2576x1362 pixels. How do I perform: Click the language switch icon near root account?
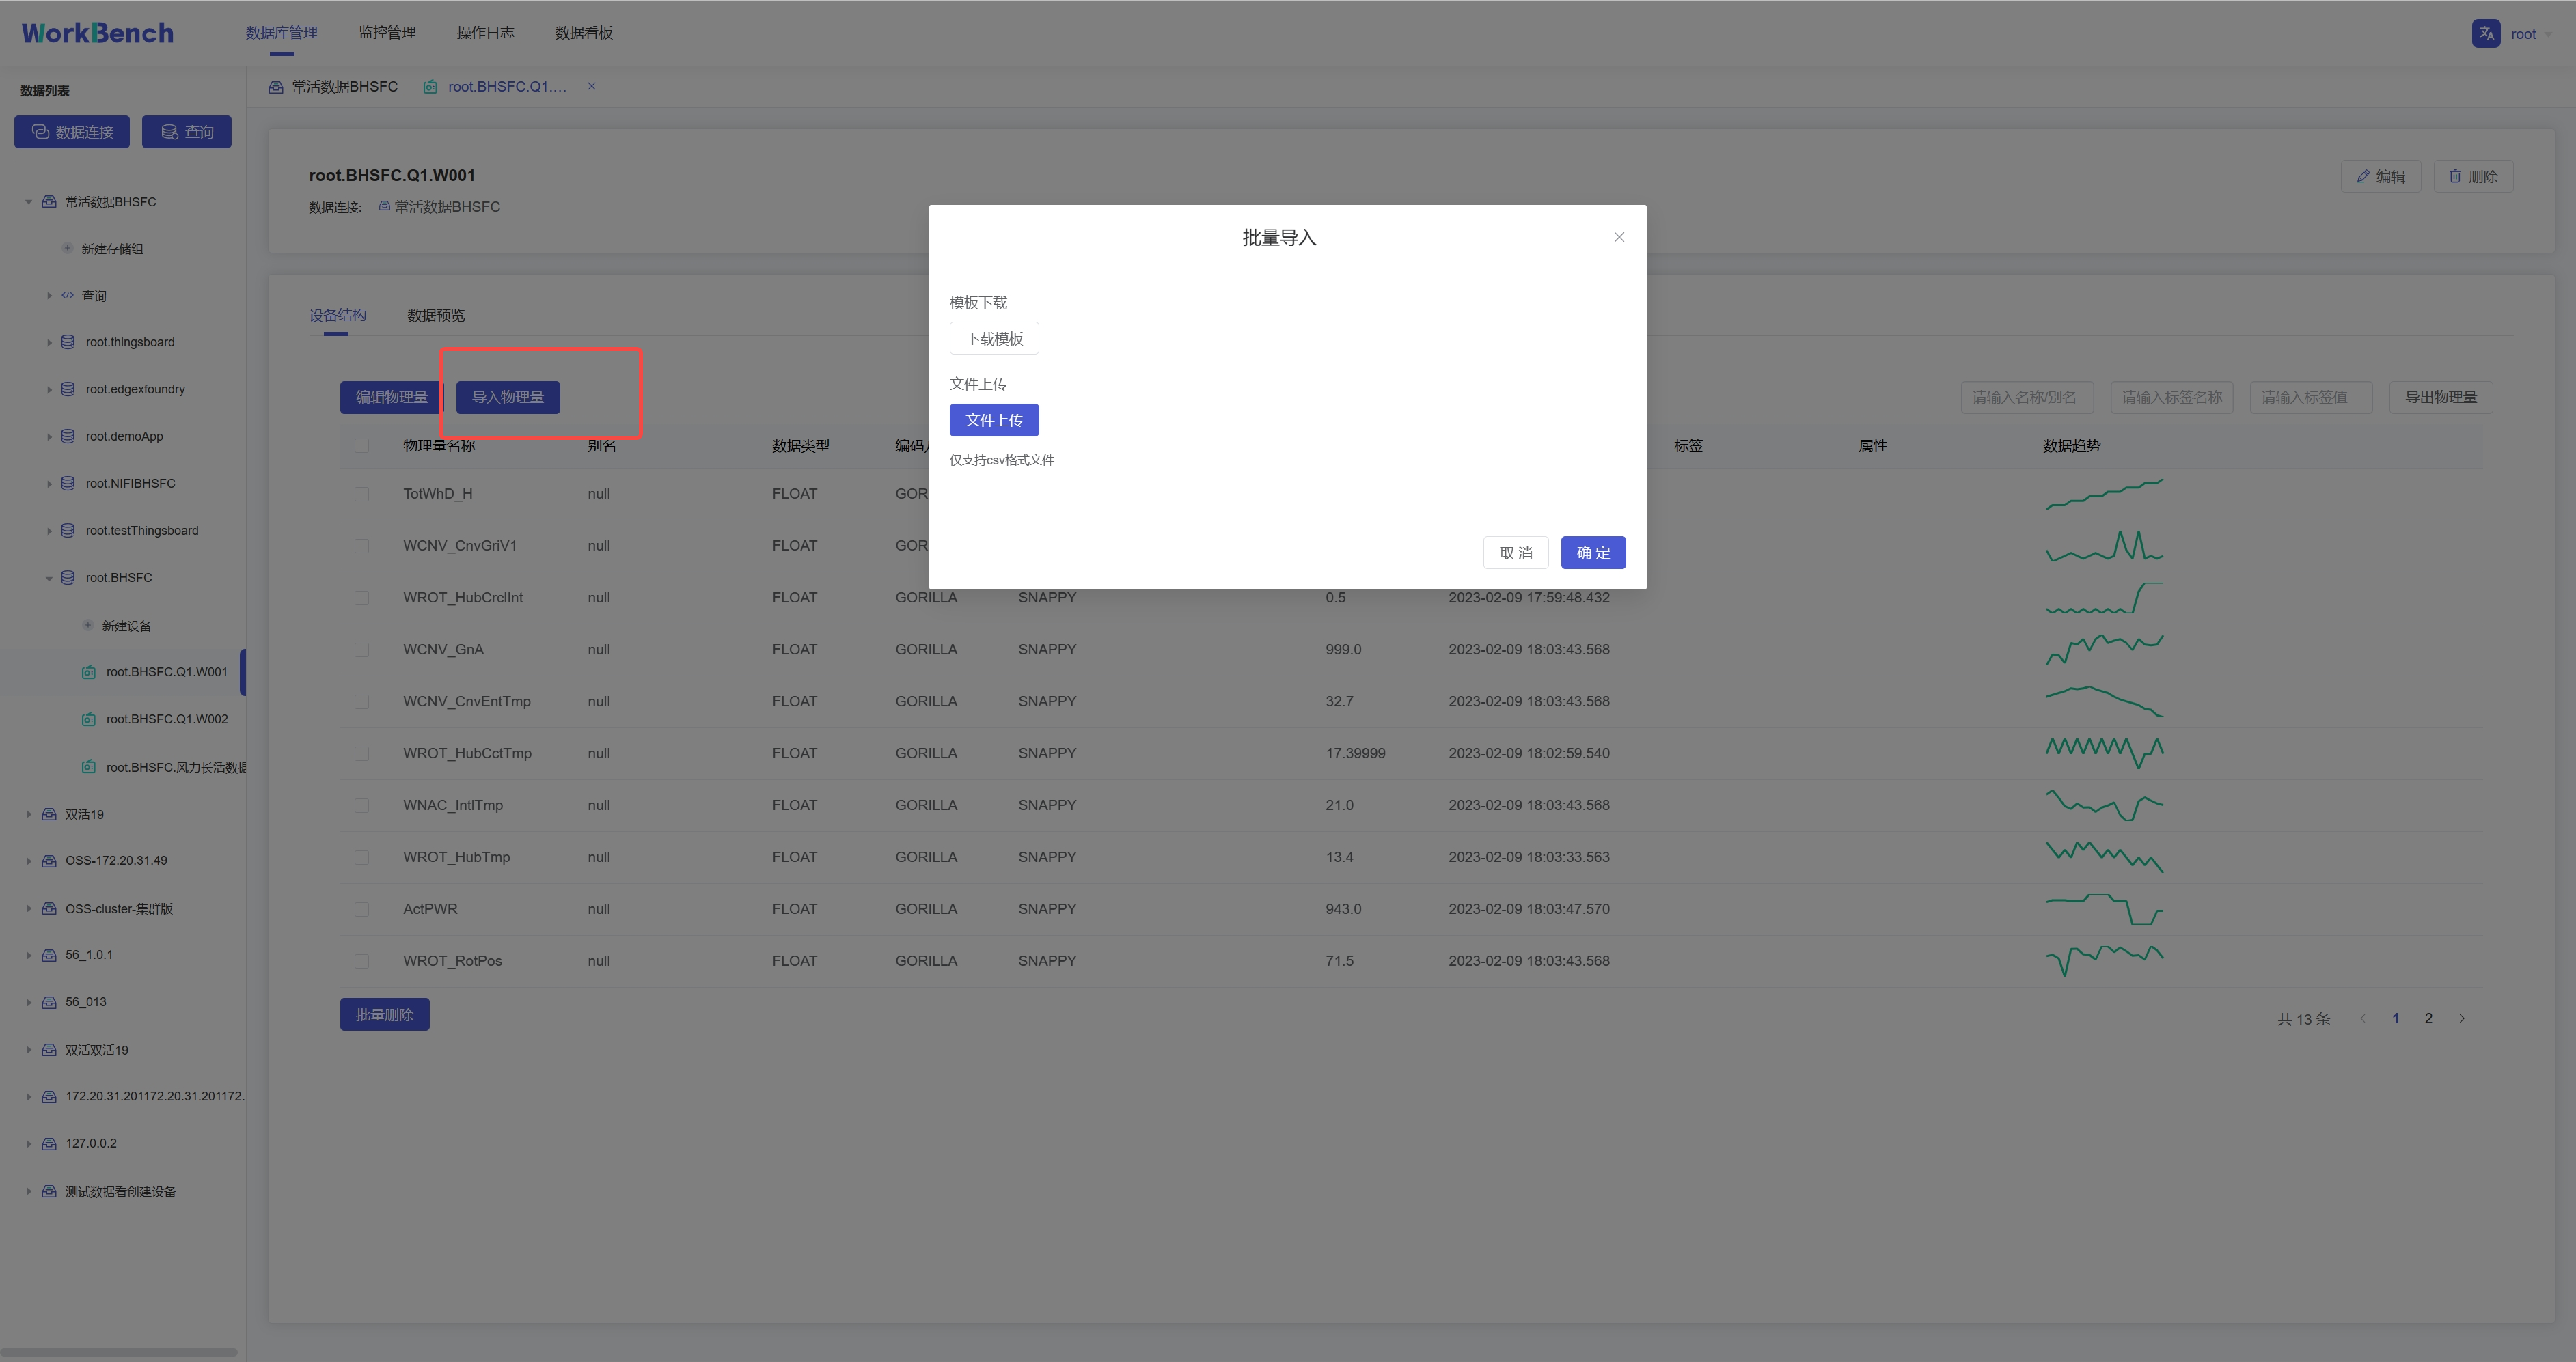click(2487, 33)
